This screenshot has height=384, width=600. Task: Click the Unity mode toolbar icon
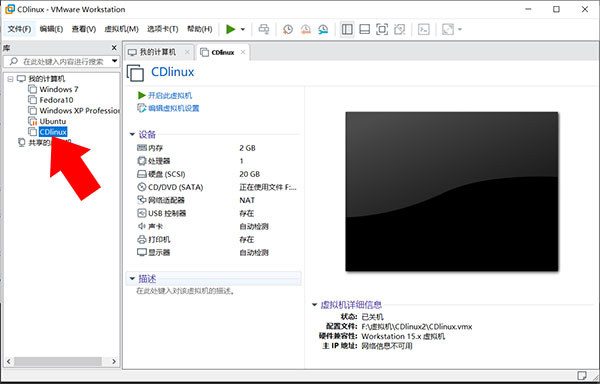(x=399, y=29)
